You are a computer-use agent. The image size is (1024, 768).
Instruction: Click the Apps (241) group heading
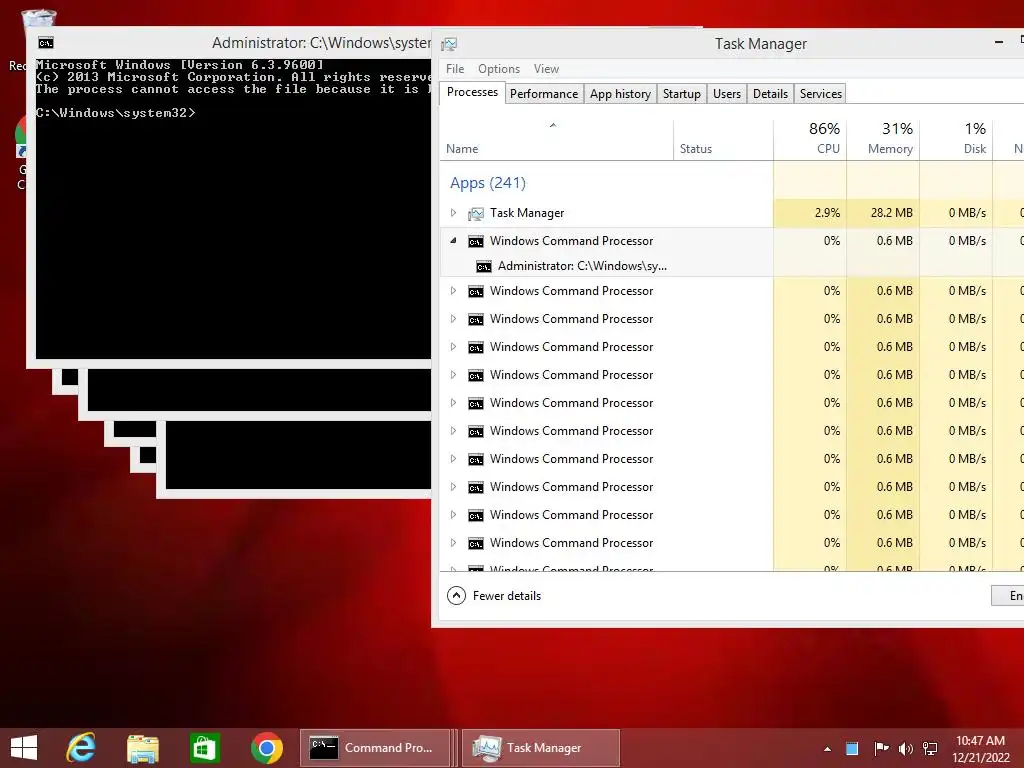click(488, 183)
